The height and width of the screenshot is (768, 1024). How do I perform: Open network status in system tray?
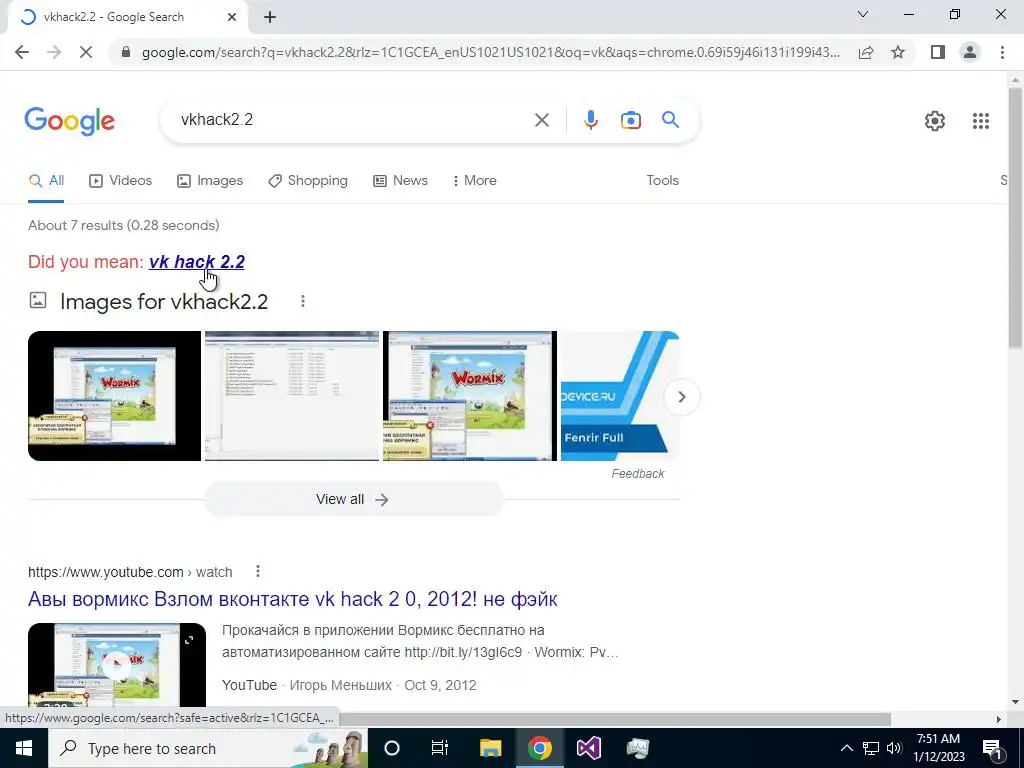click(x=871, y=748)
